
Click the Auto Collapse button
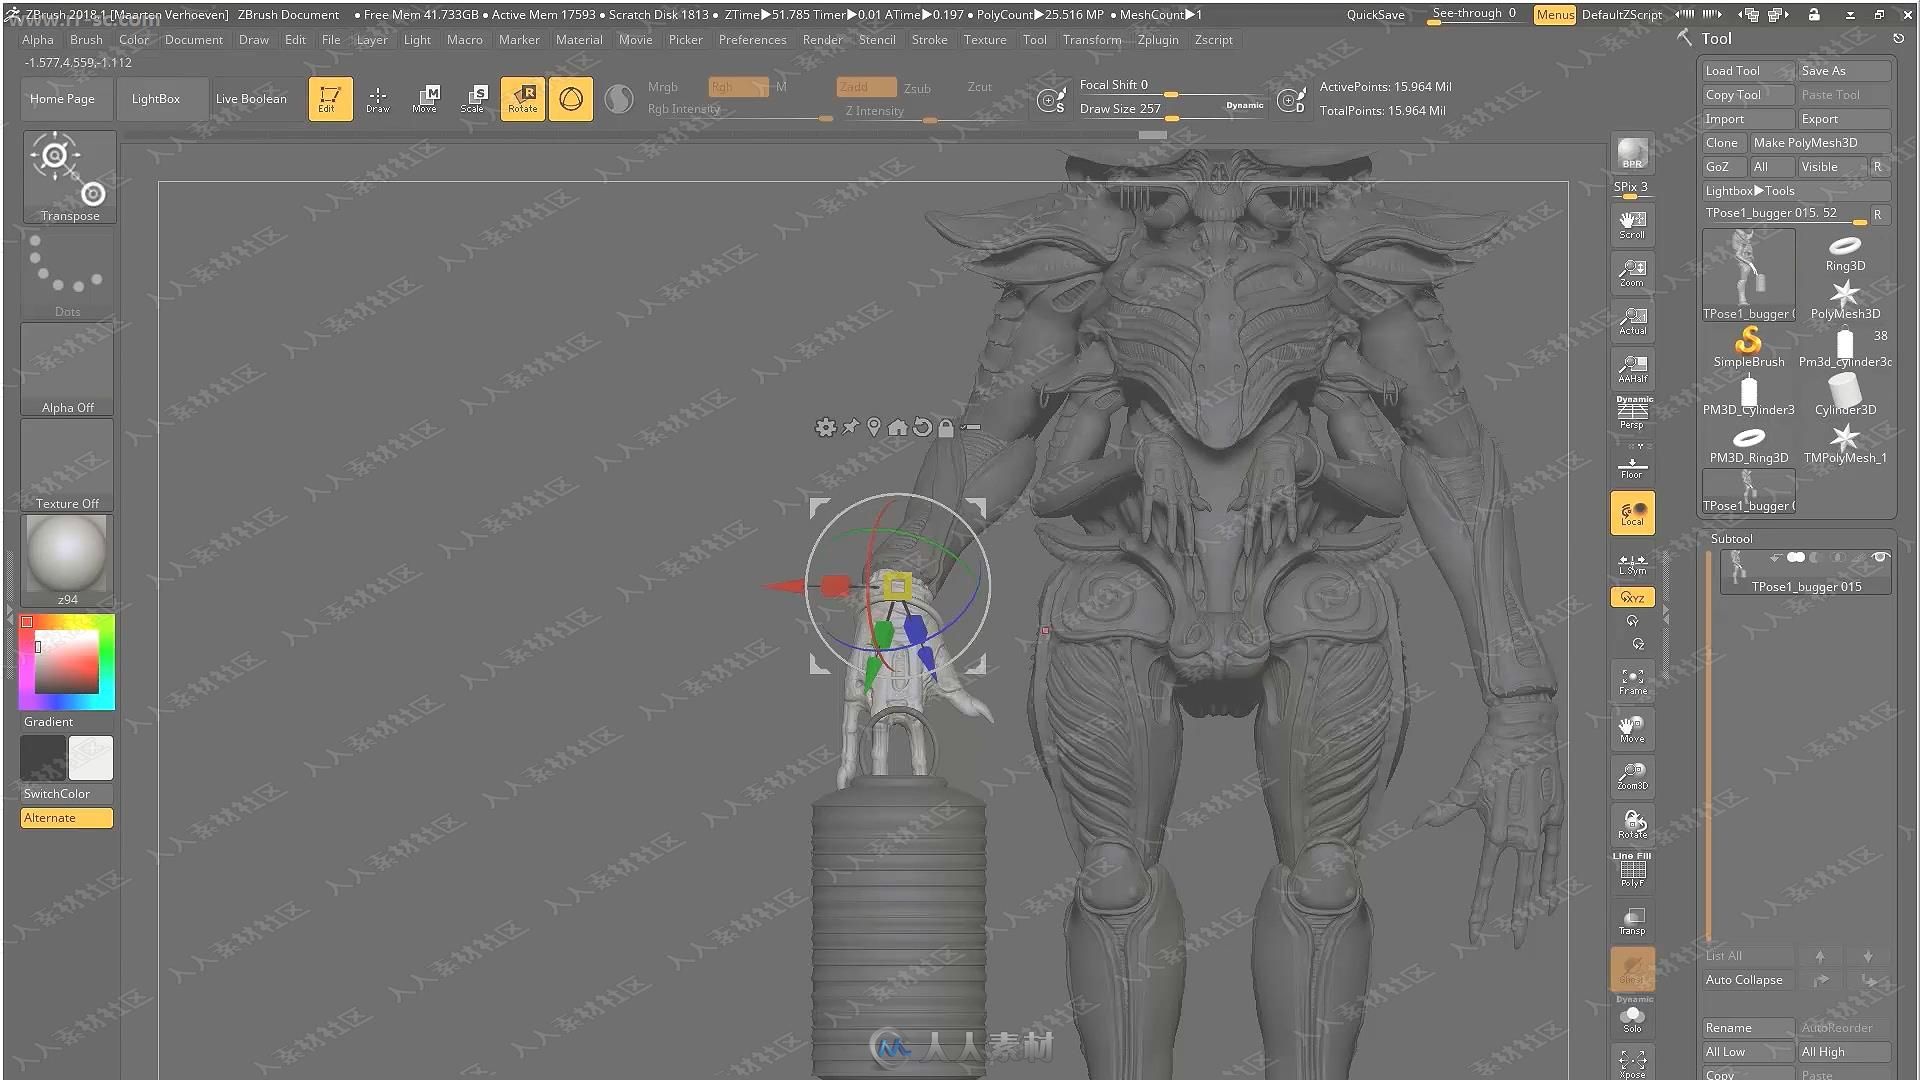[x=1747, y=980]
